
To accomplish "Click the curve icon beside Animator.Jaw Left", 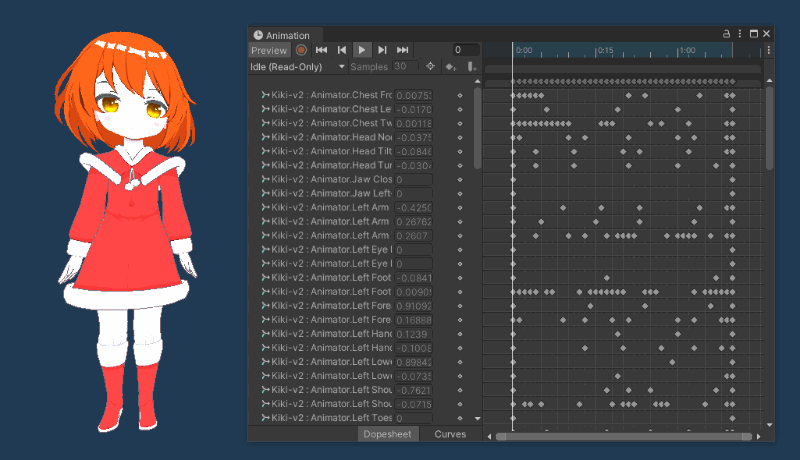I will [265, 193].
